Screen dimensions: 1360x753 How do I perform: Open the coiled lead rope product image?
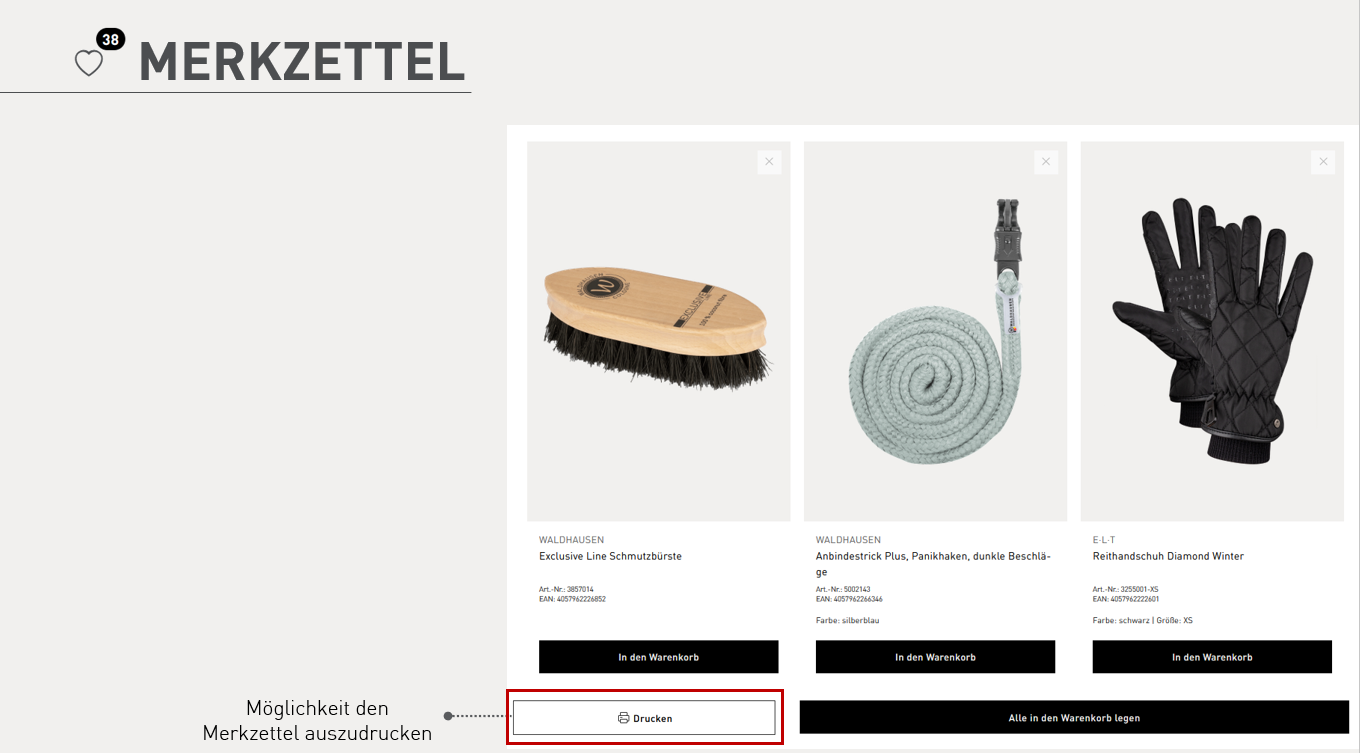point(935,331)
